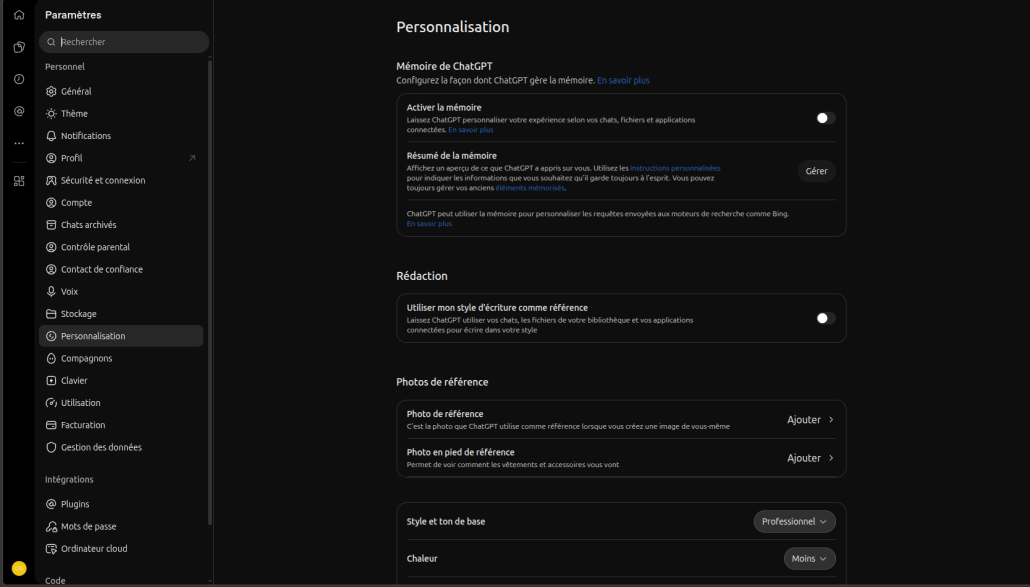Click the Rechercher search field
This screenshot has height=587, width=1030.
(124, 42)
